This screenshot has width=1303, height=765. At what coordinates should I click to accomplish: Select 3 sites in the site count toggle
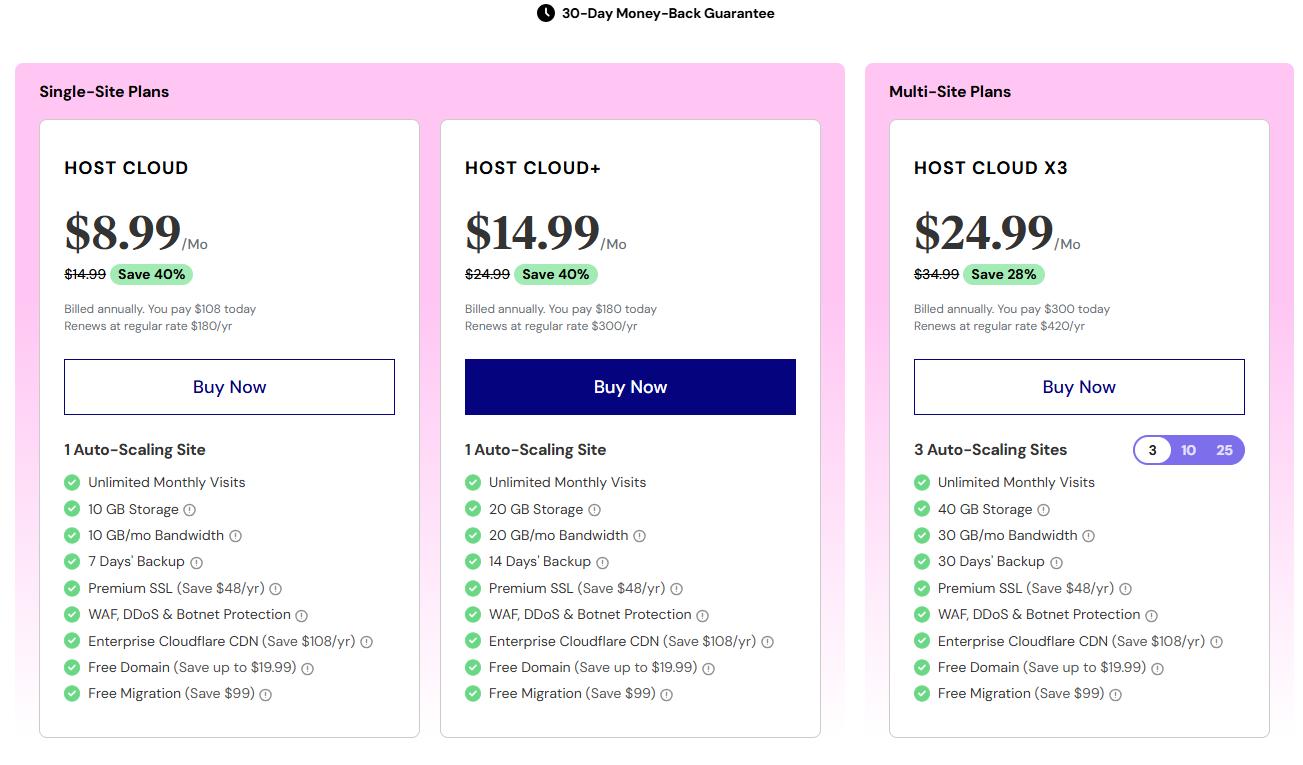tap(1152, 450)
